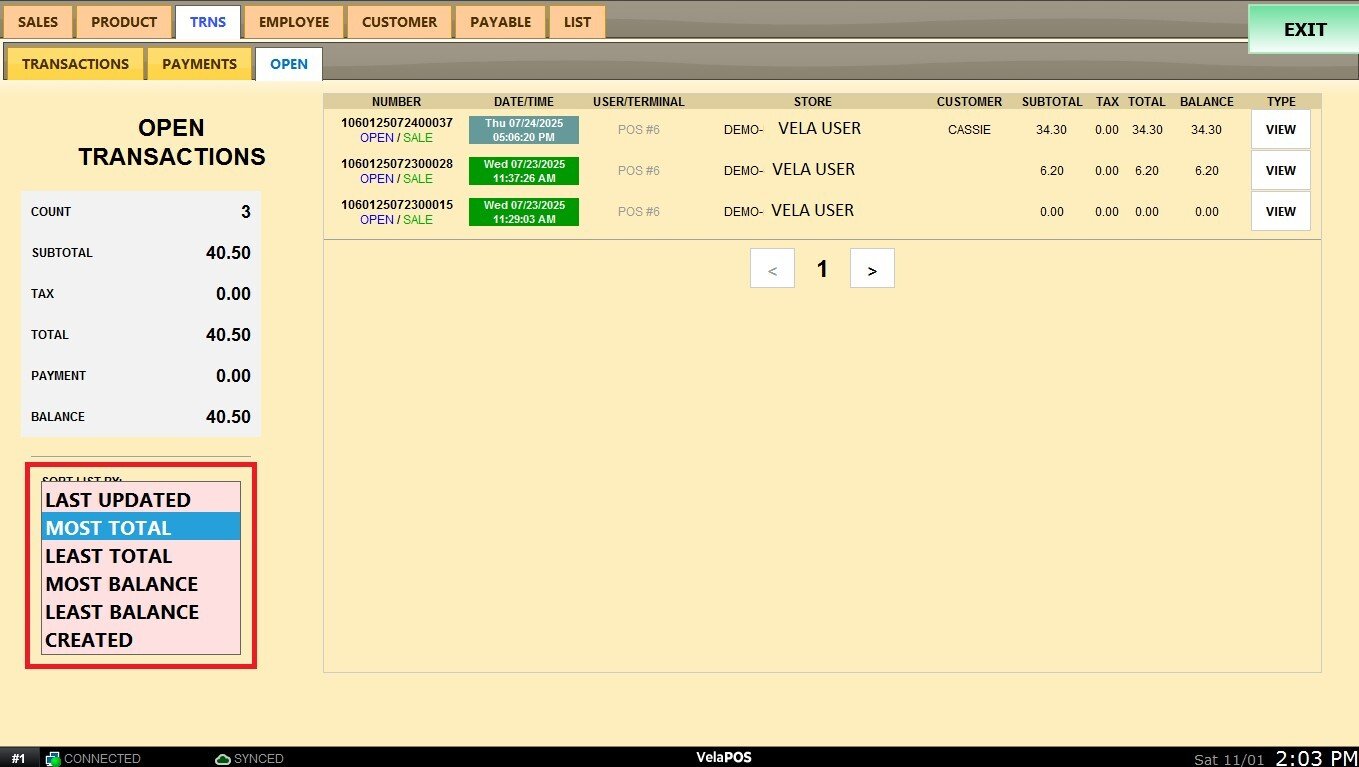Click the synced cloud icon
This screenshot has height=767, width=1359.
tap(223, 759)
